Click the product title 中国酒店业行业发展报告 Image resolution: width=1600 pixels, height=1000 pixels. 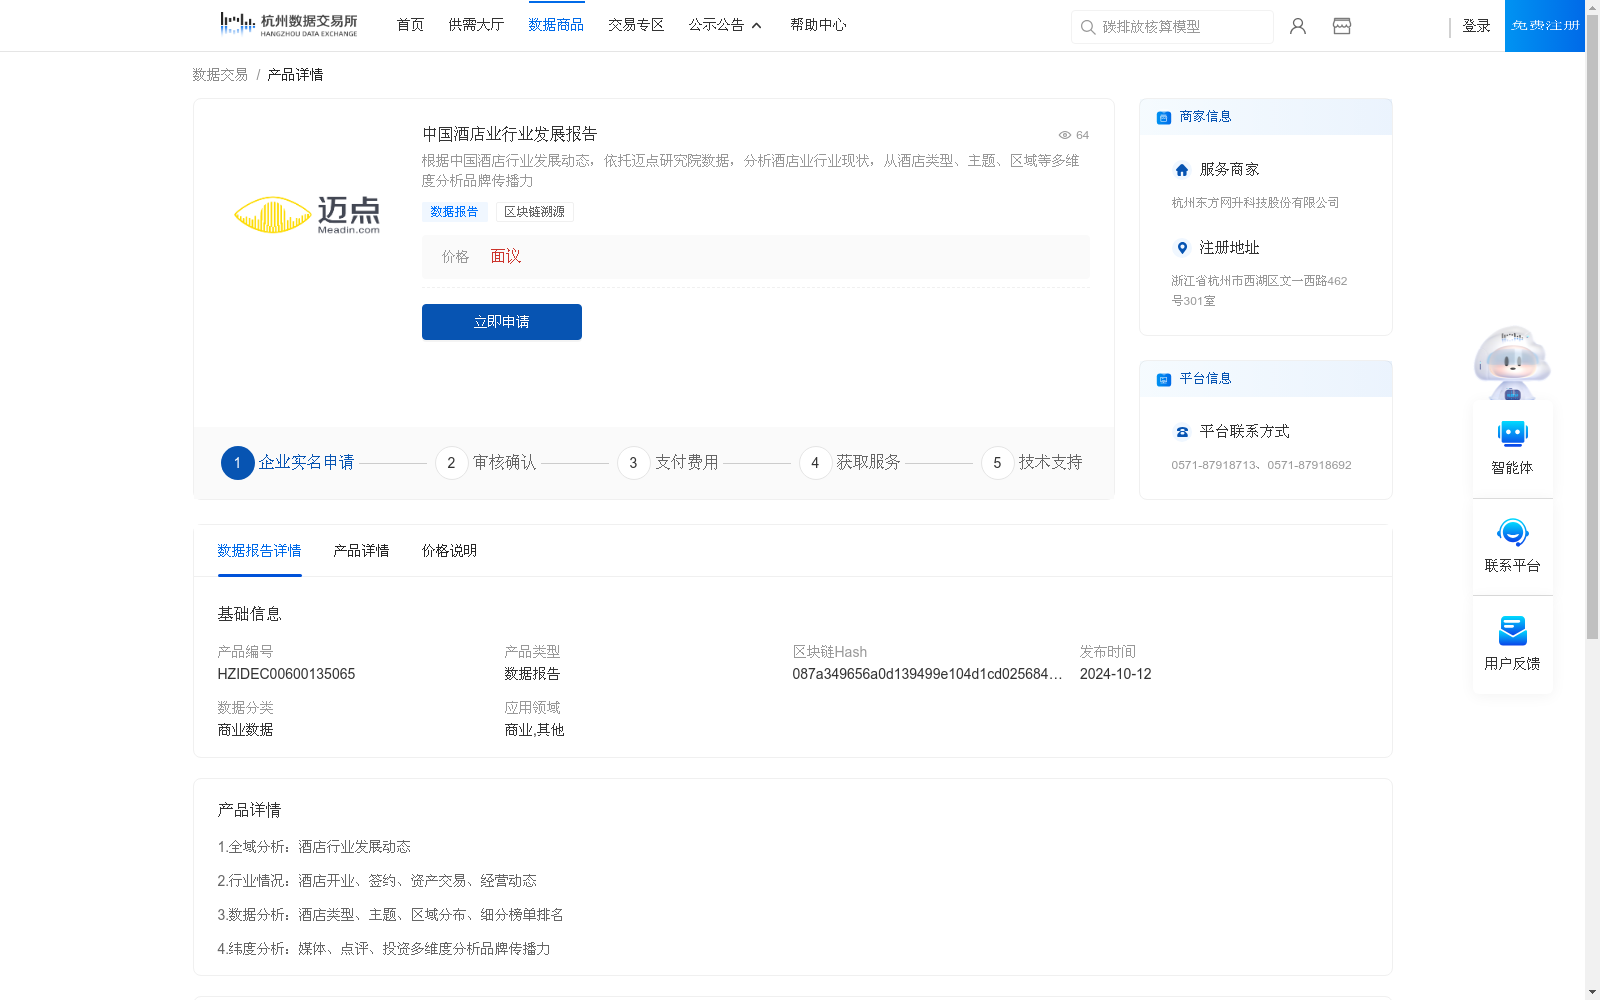point(510,134)
